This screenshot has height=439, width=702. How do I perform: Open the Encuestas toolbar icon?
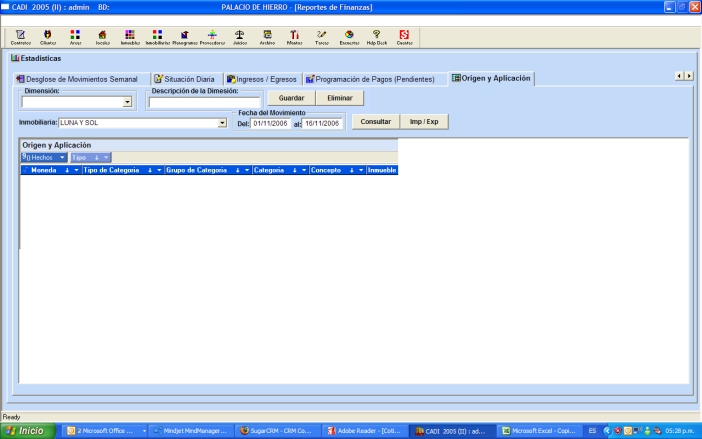349,36
